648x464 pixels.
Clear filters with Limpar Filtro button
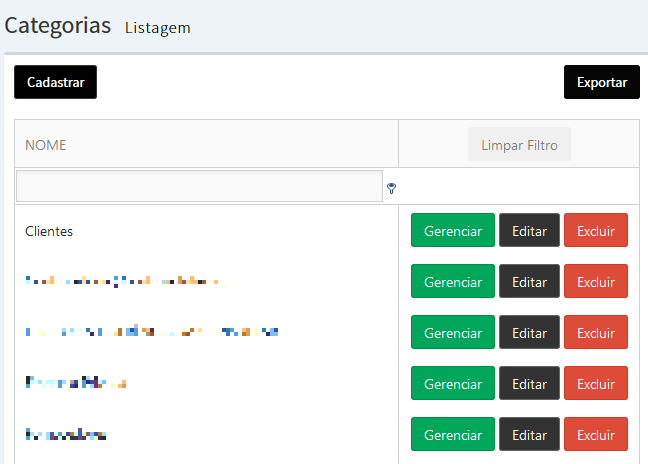click(519, 144)
